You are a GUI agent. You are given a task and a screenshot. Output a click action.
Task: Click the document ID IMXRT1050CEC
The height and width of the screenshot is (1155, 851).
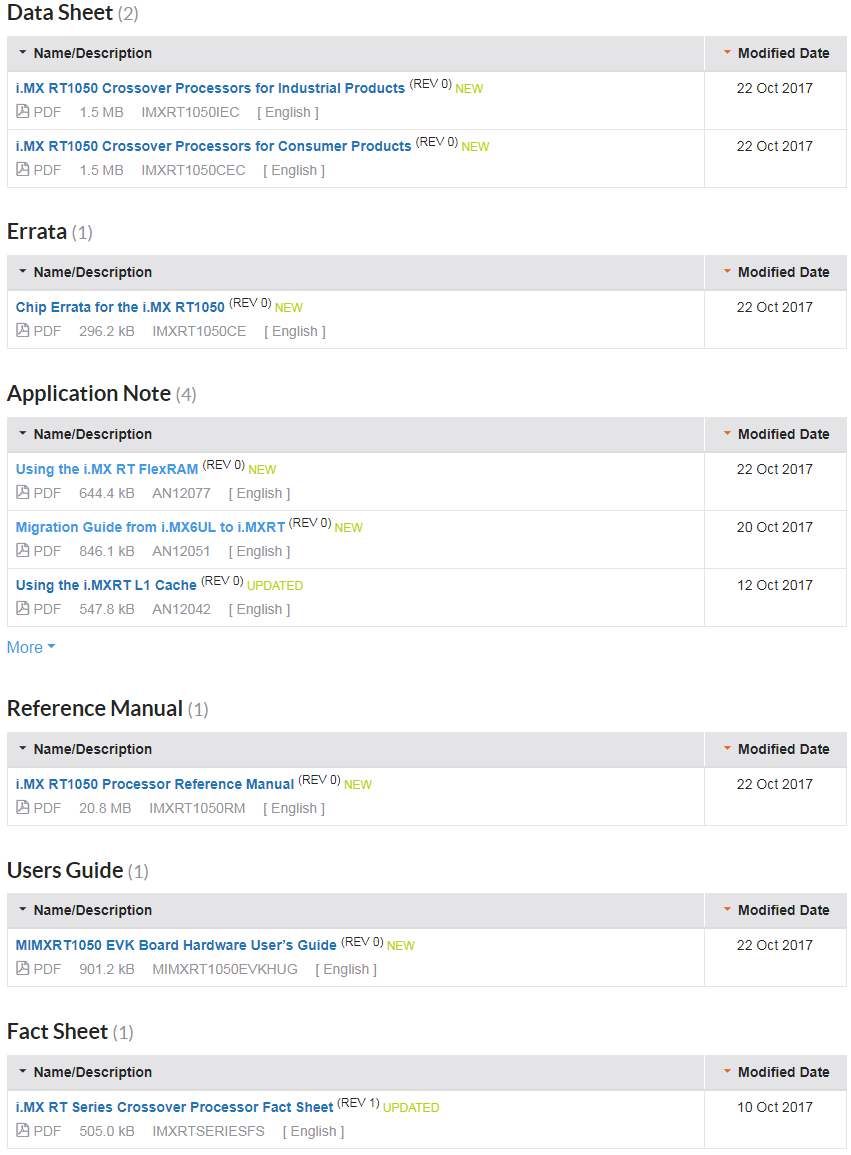pos(193,170)
